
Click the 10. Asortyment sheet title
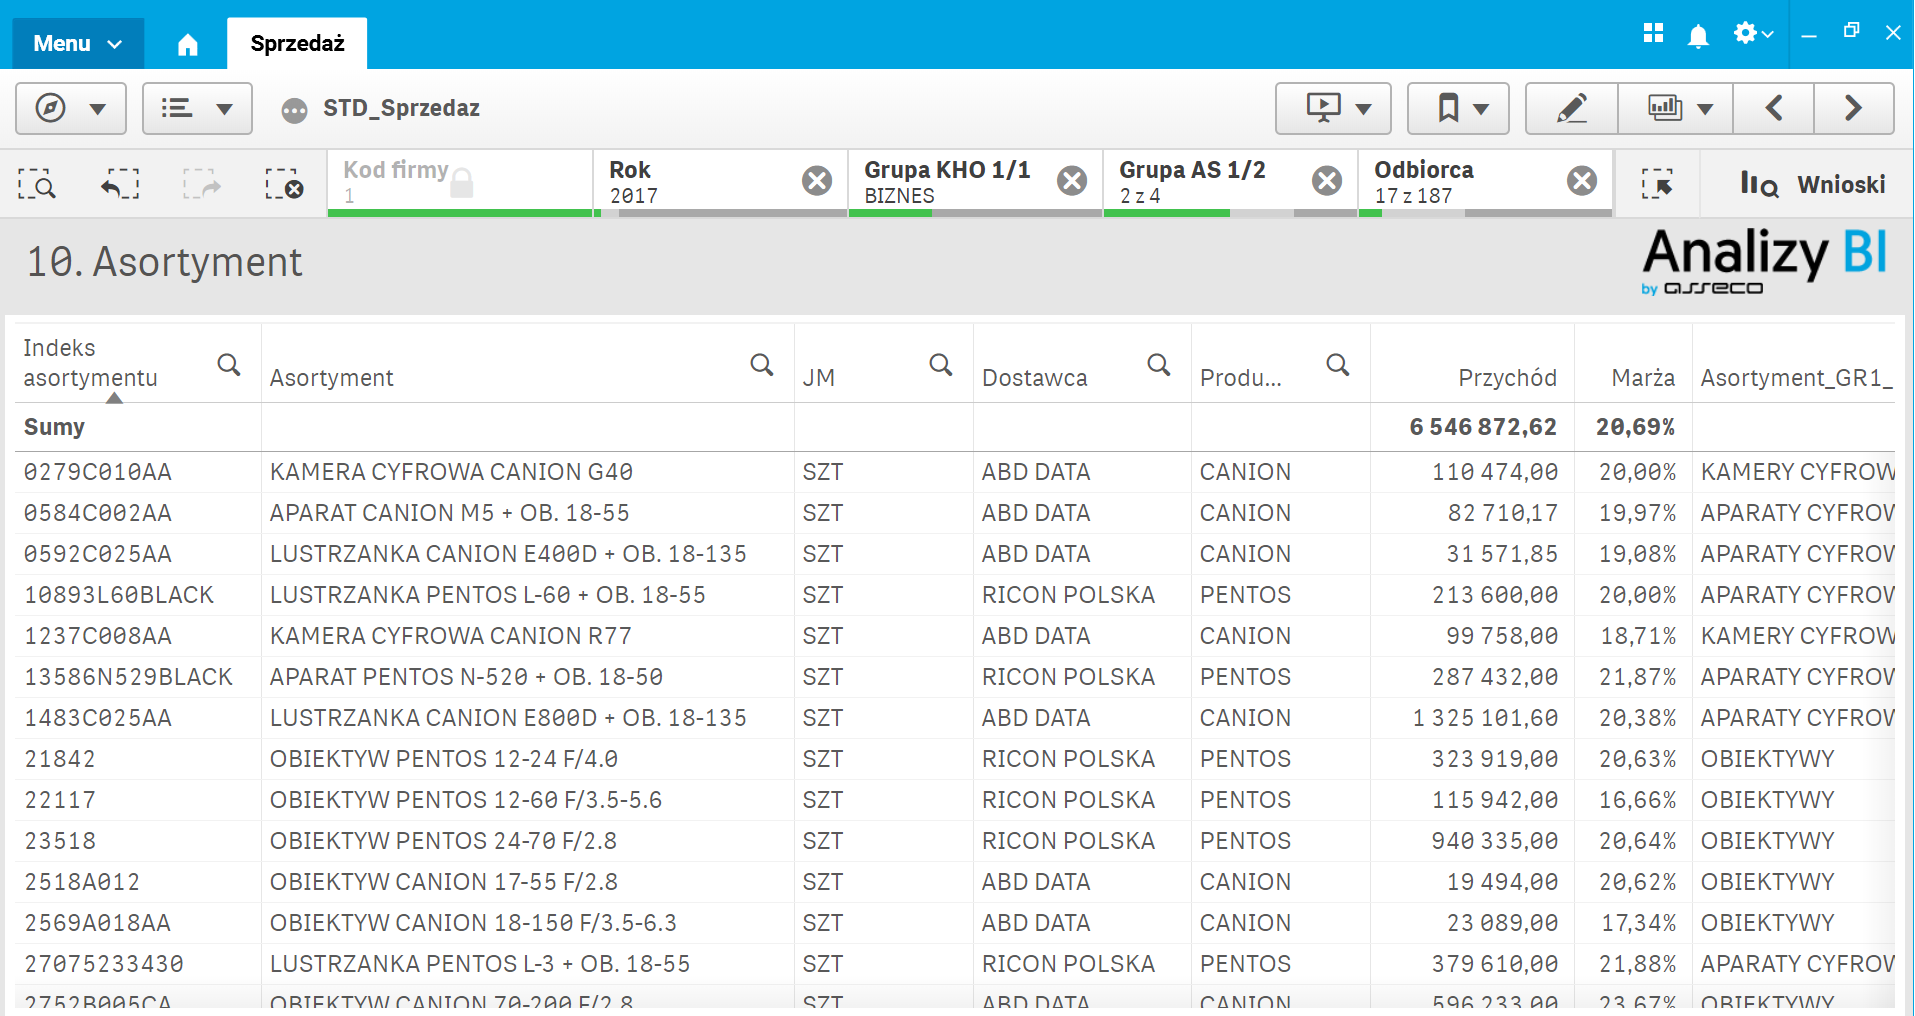pos(164,262)
